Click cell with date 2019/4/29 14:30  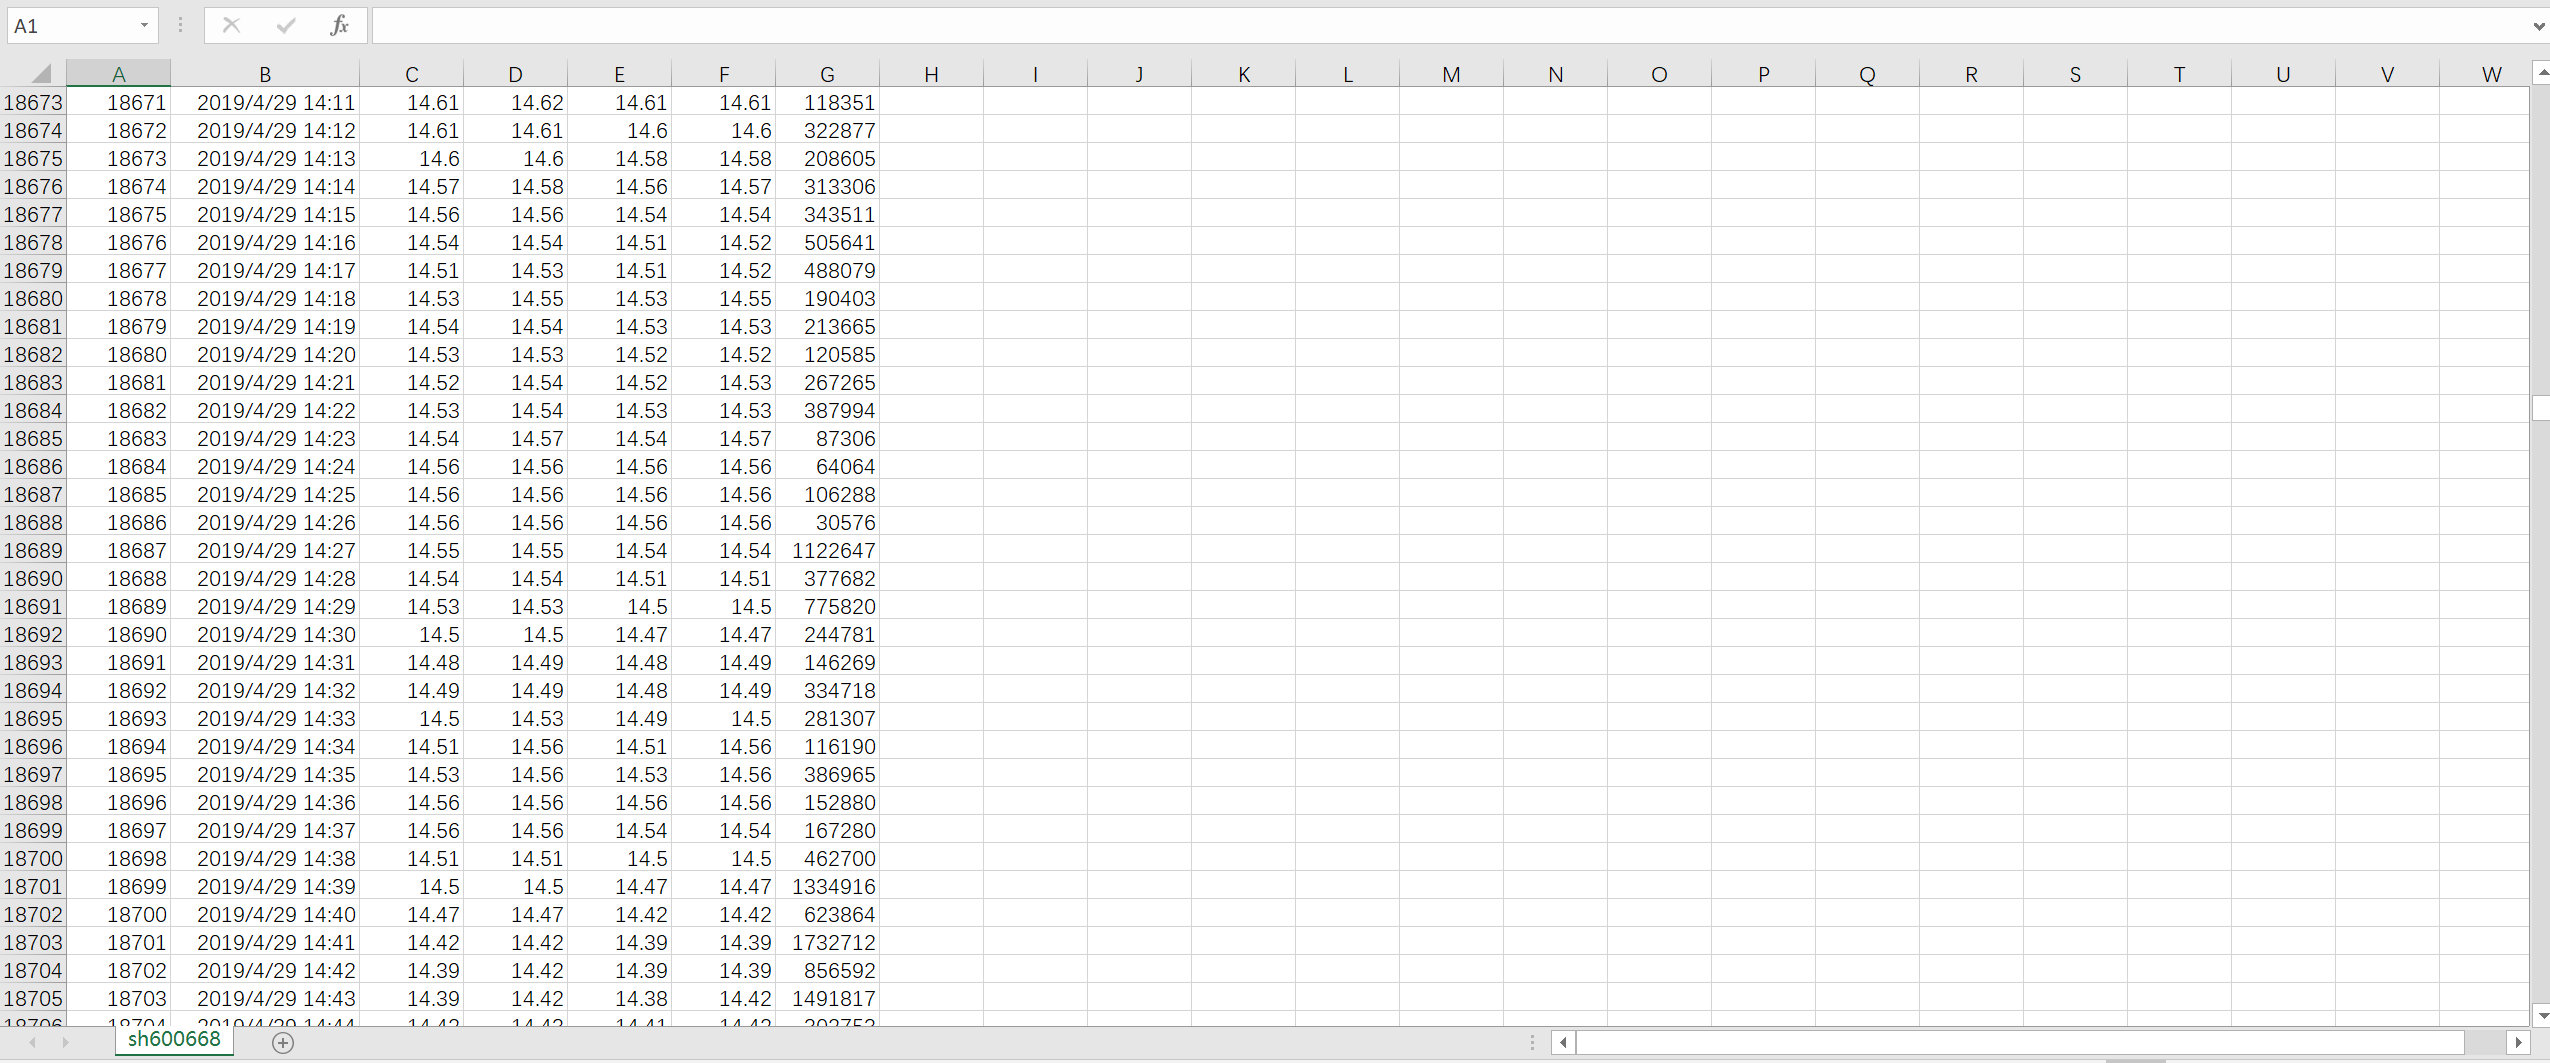[x=265, y=634]
